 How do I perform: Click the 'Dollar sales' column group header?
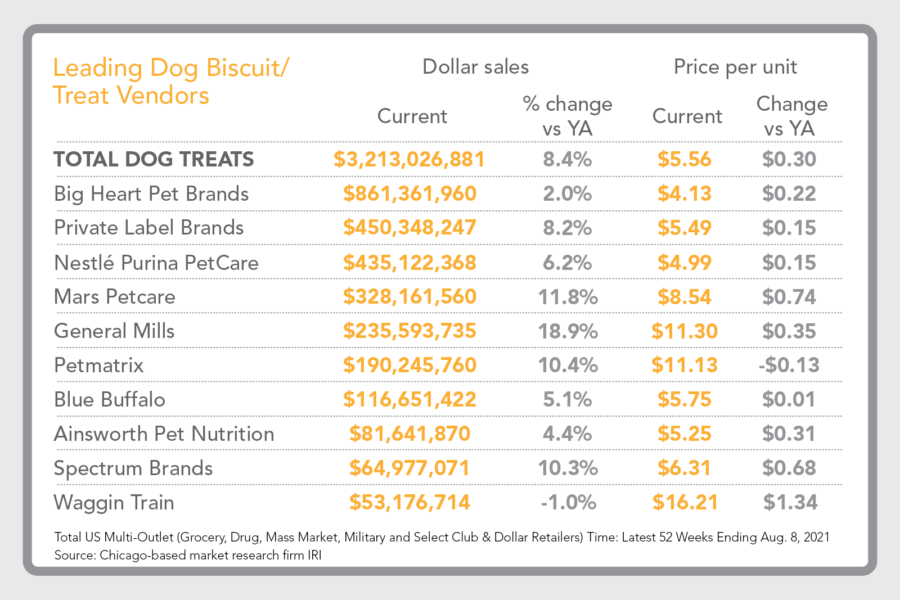coord(475,68)
